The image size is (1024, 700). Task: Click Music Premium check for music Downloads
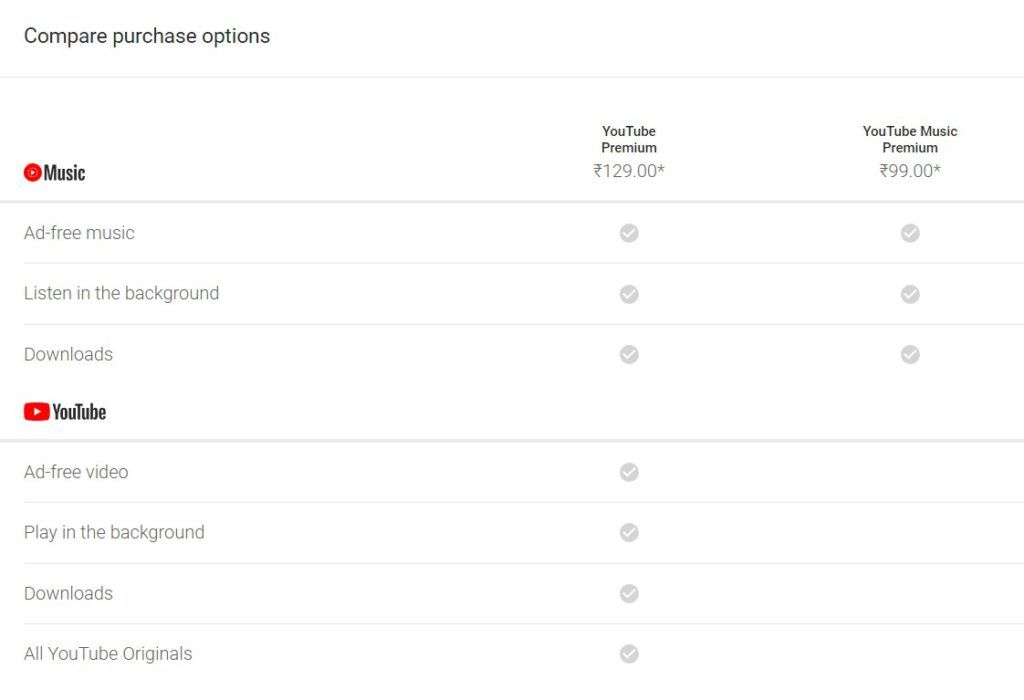coord(910,355)
